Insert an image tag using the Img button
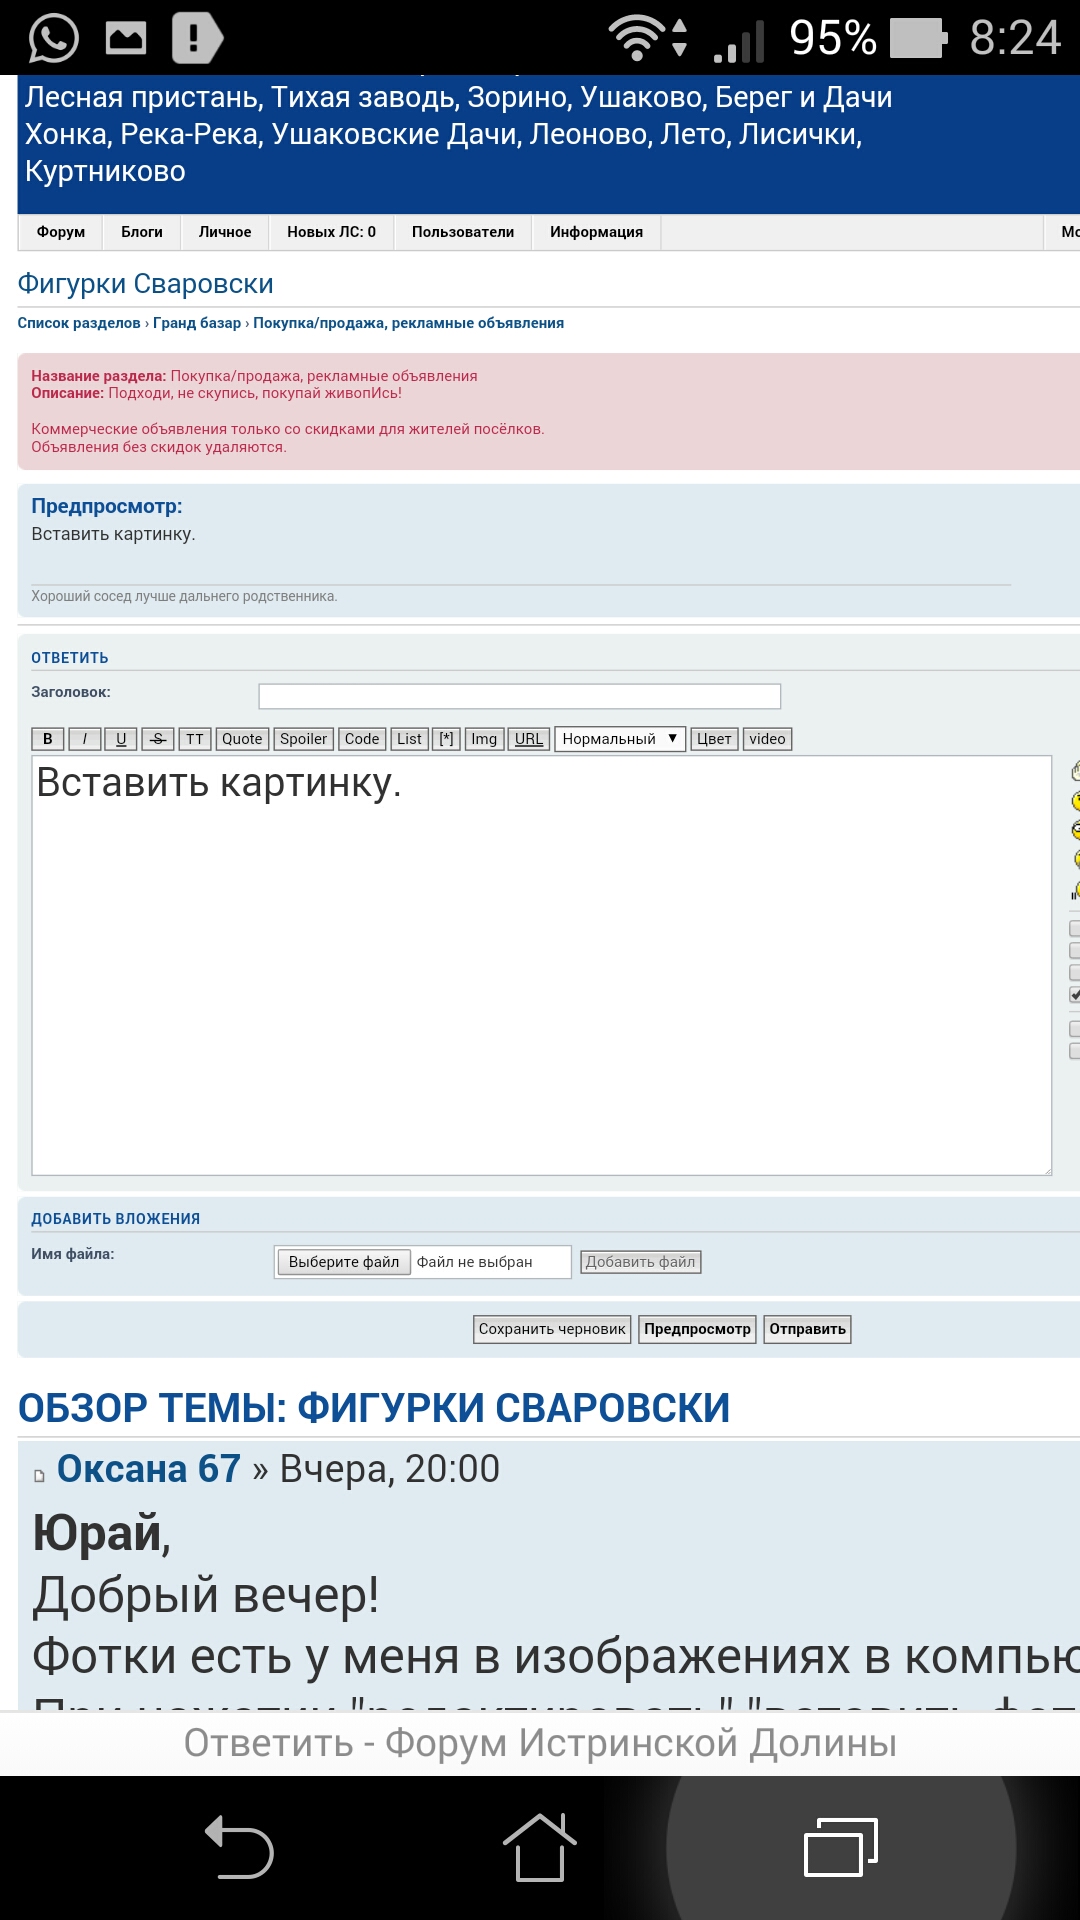 tap(484, 739)
